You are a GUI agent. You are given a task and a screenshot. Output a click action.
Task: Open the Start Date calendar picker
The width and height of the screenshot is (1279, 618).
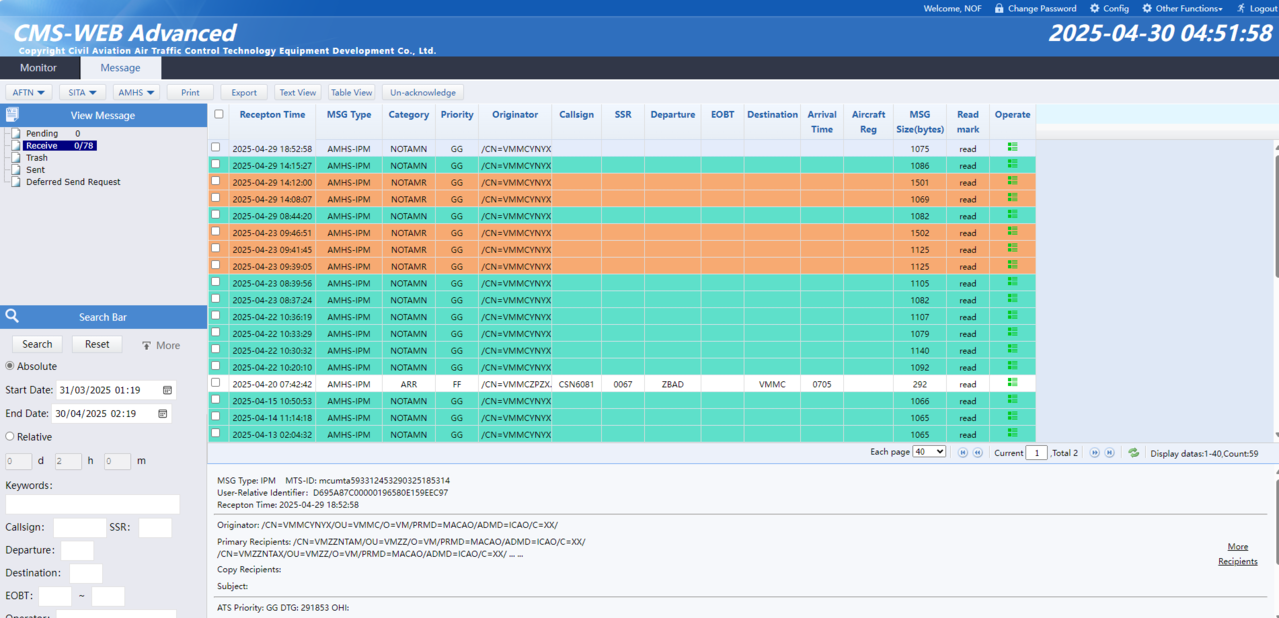coord(167,390)
